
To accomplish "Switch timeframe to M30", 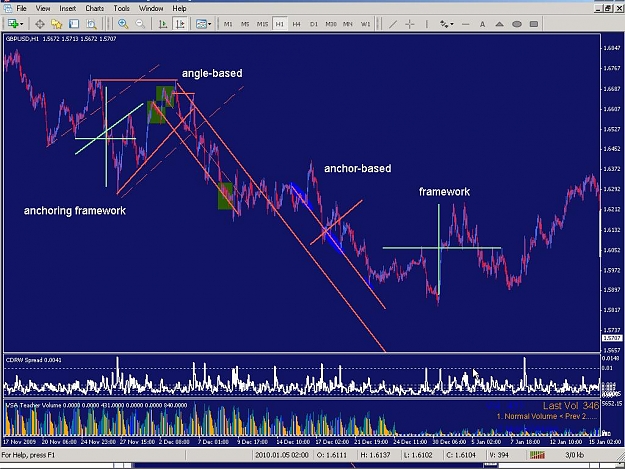I will pos(331,24).
